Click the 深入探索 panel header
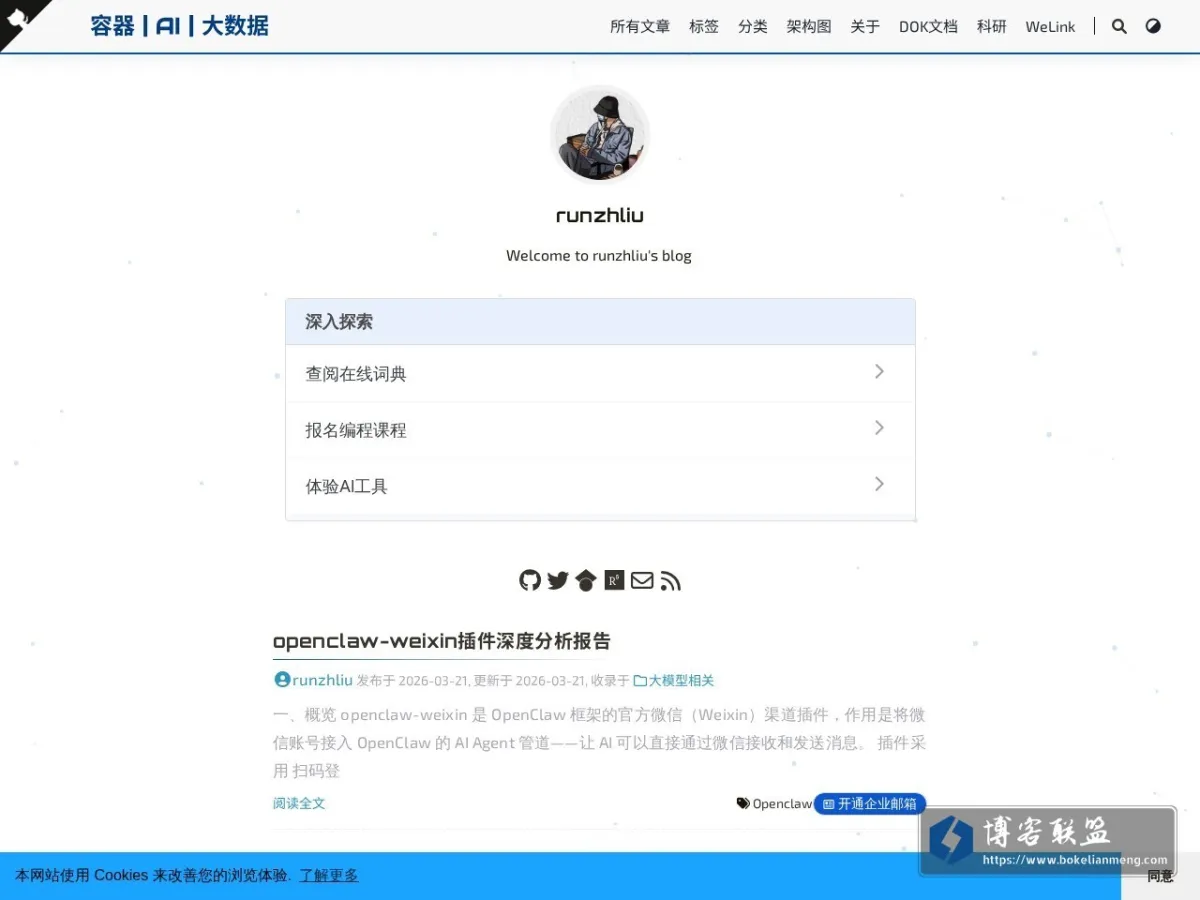The image size is (1200, 900). [x=600, y=322]
